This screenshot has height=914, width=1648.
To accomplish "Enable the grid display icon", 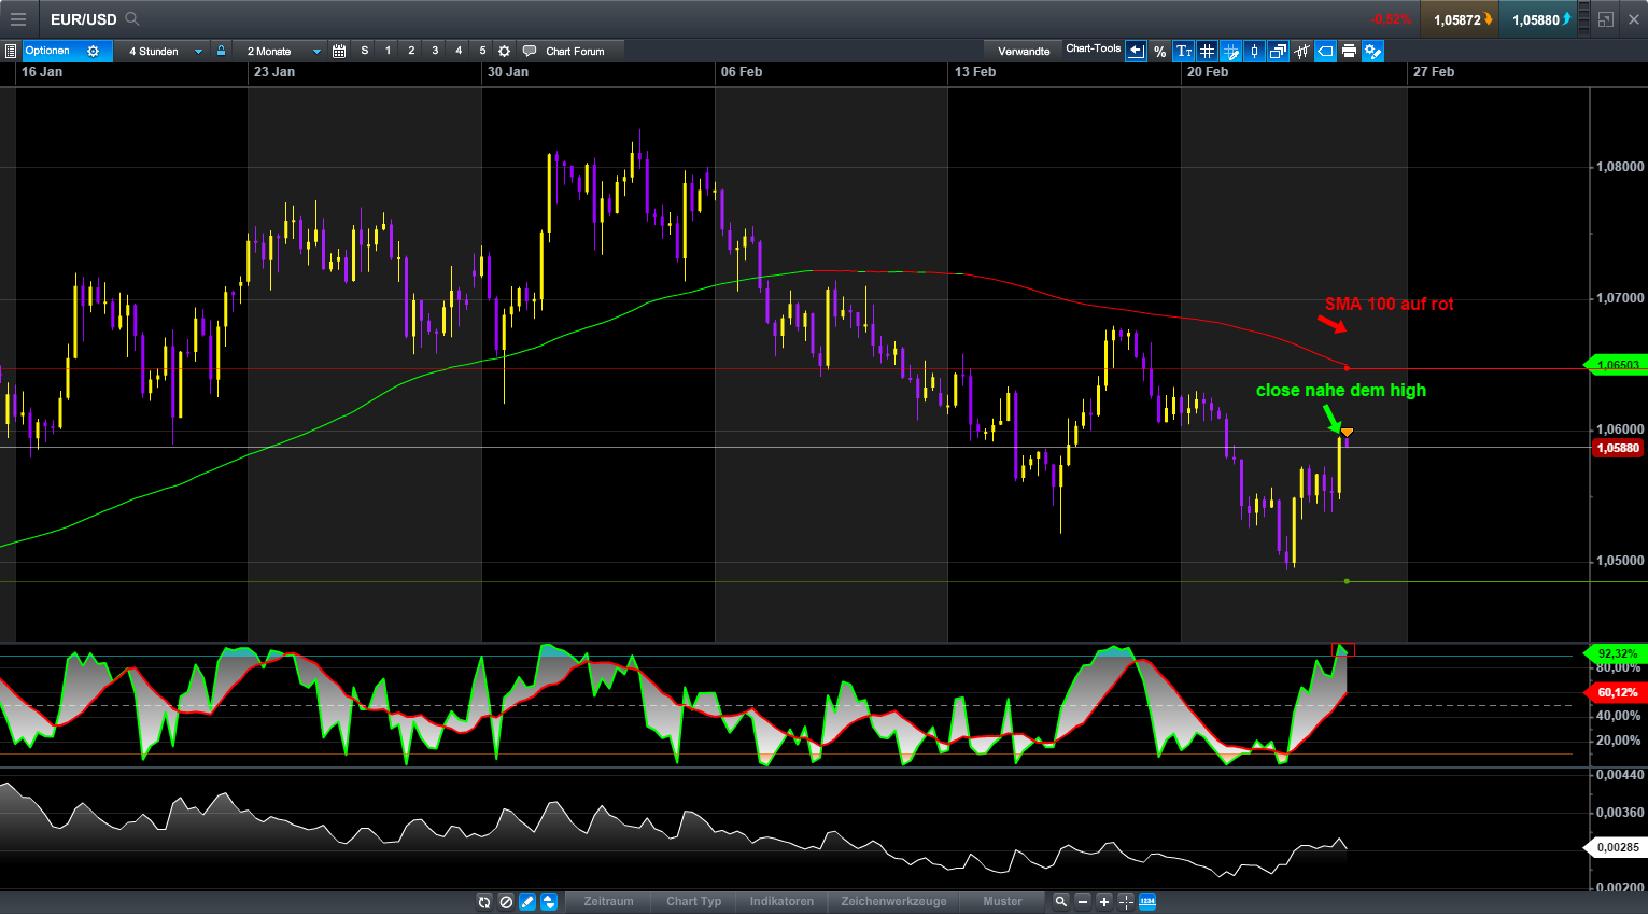I will [x=1207, y=51].
